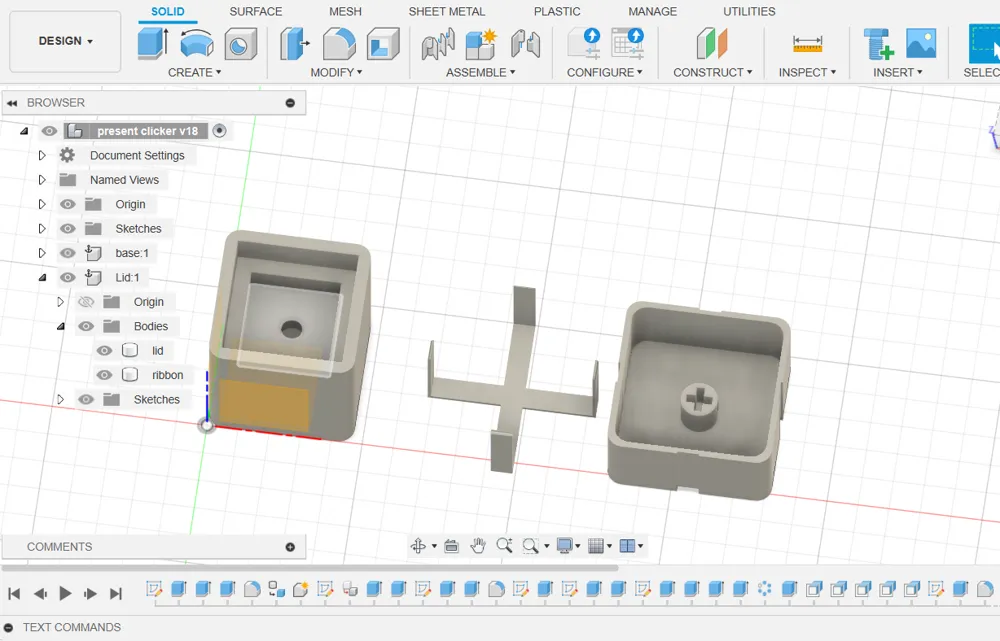
Task: Show the hidden Origin folder under Lid:1
Action: pos(86,302)
